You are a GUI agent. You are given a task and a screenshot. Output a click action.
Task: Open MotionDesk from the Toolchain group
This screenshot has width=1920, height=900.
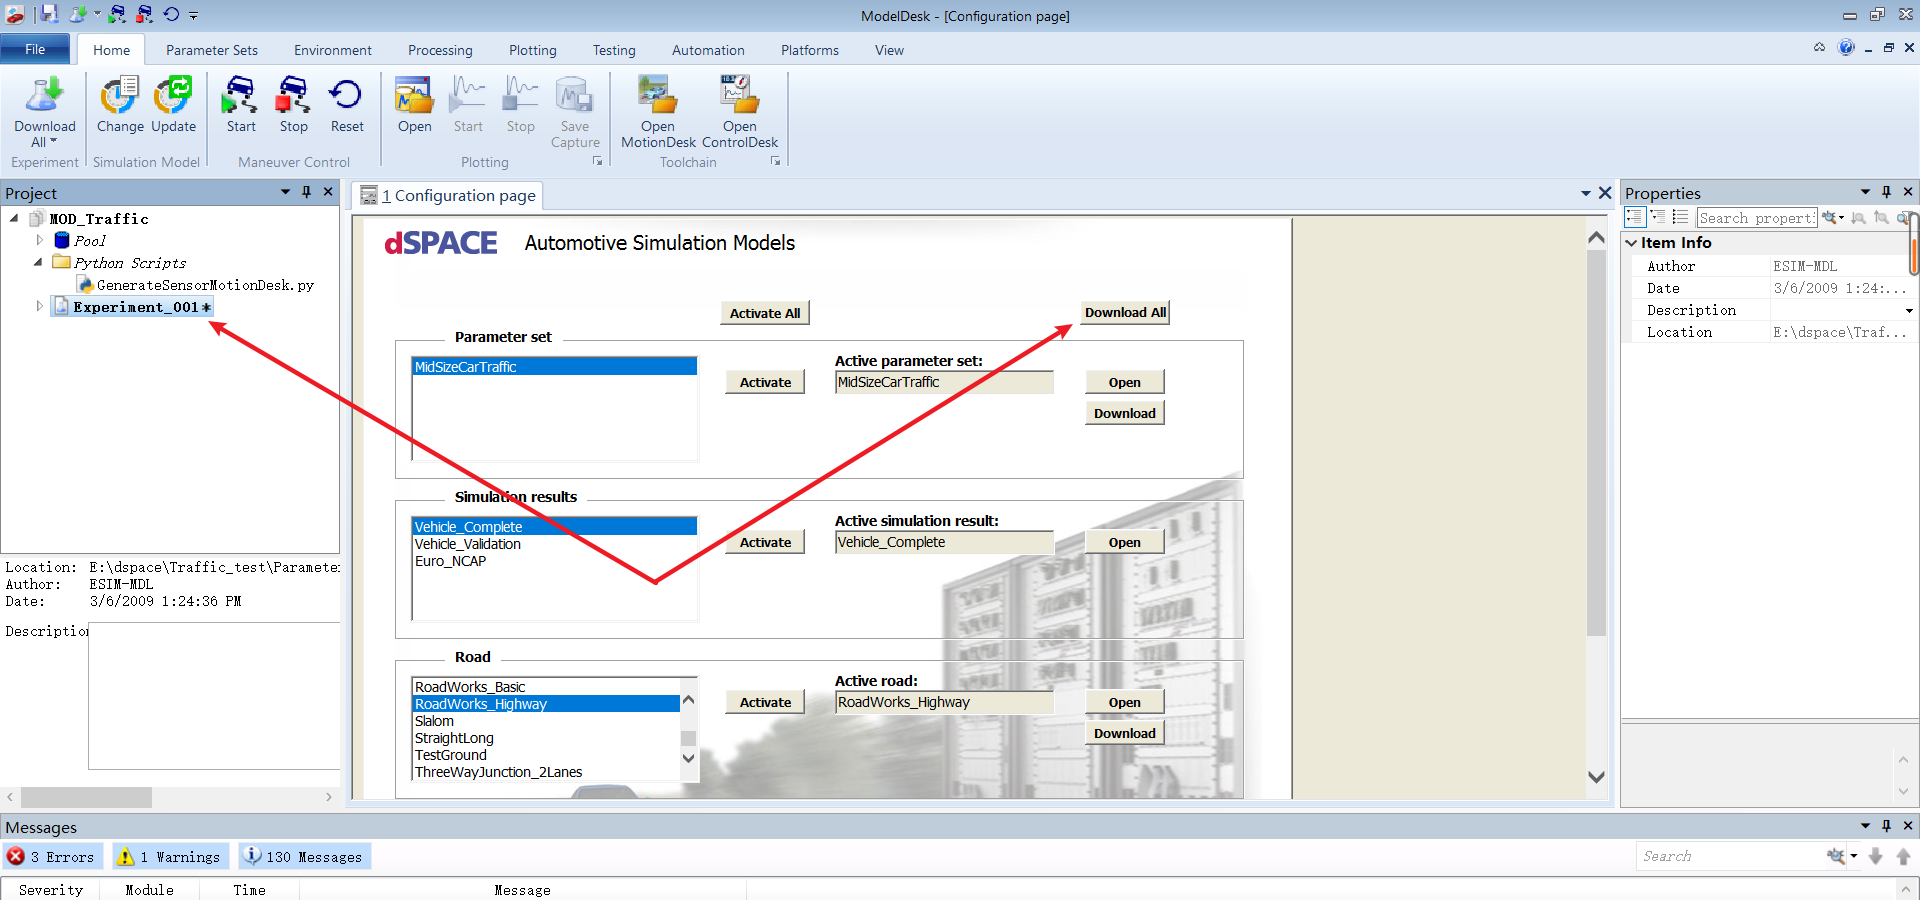tap(658, 111)
